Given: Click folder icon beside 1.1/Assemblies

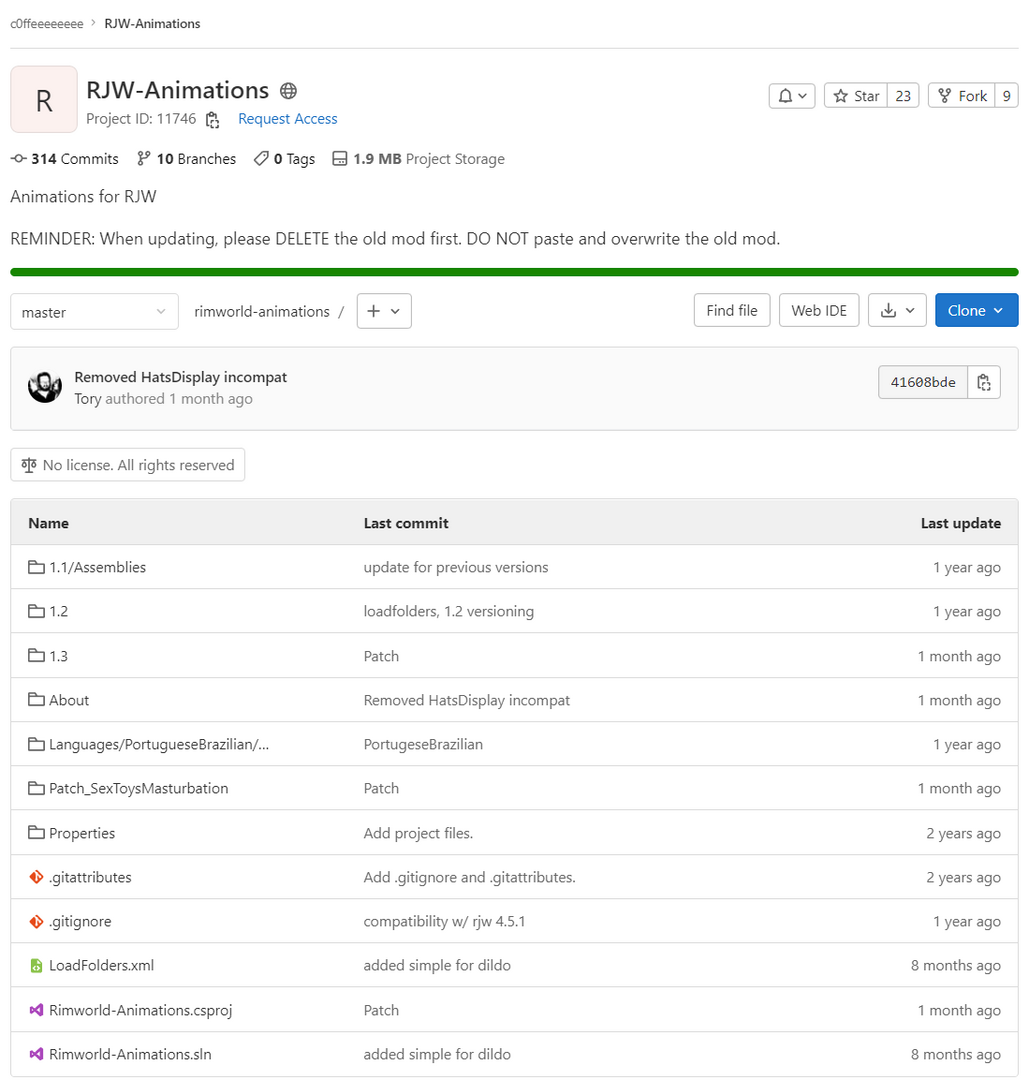Looking at the screenshot, I should coord(36,567).
